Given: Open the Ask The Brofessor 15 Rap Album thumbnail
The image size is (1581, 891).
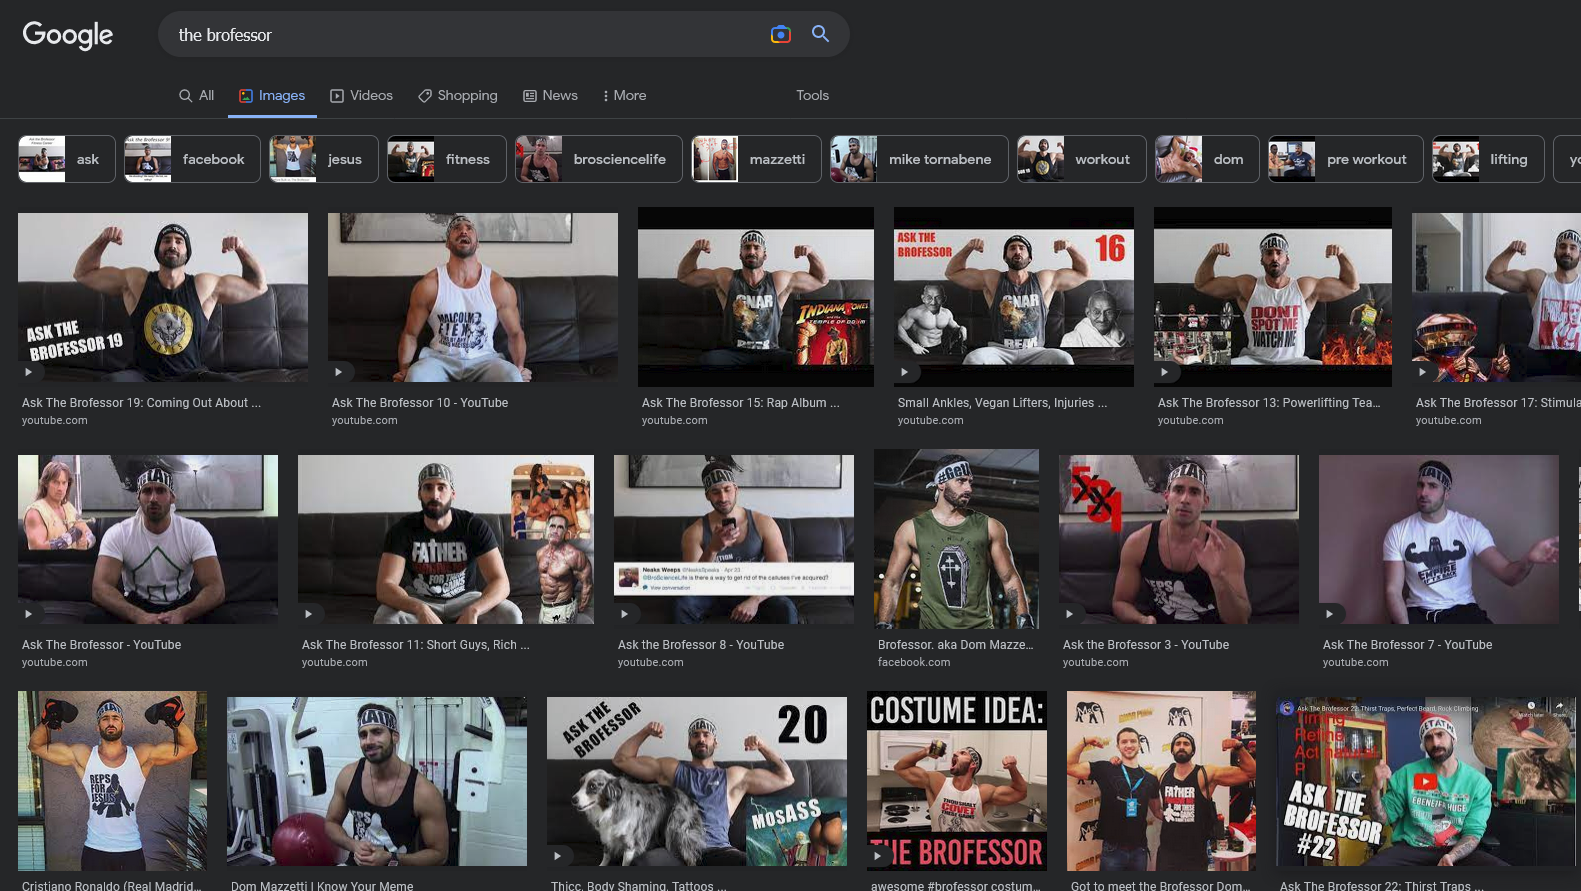Looking at the screenshot, I should [756, 297].
